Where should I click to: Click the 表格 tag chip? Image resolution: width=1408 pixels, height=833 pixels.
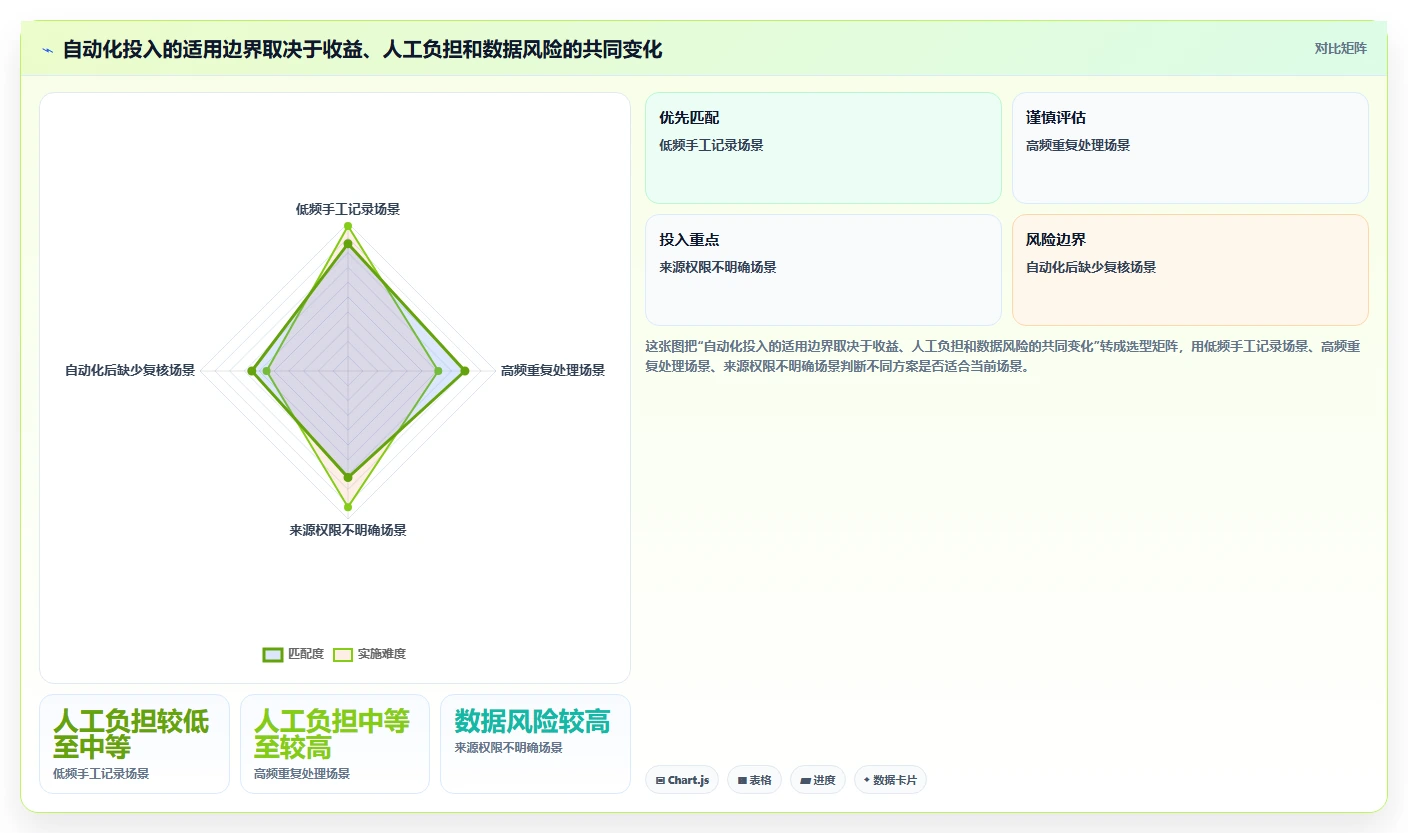point(754,780)
